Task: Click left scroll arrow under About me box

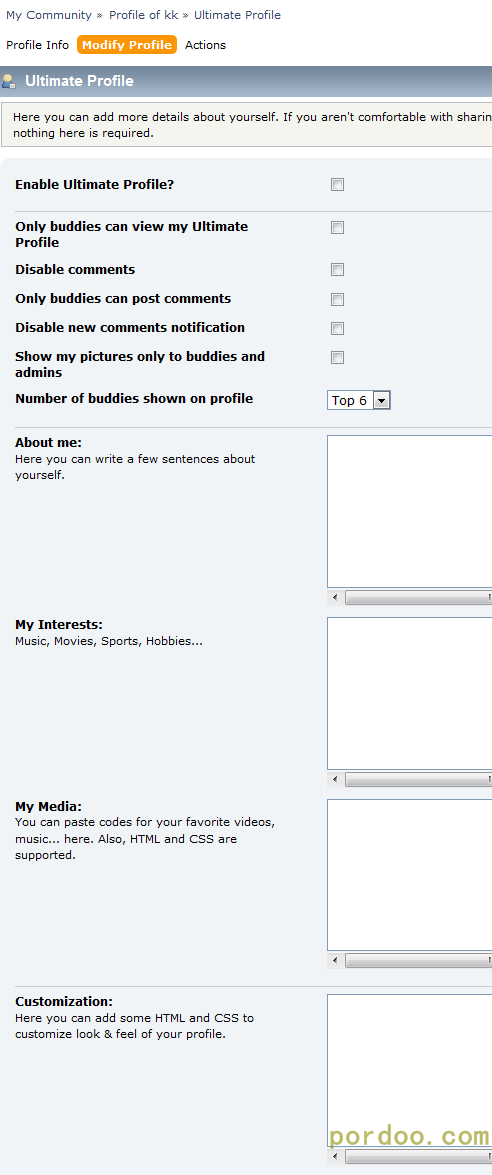Action: coord(335,598)
